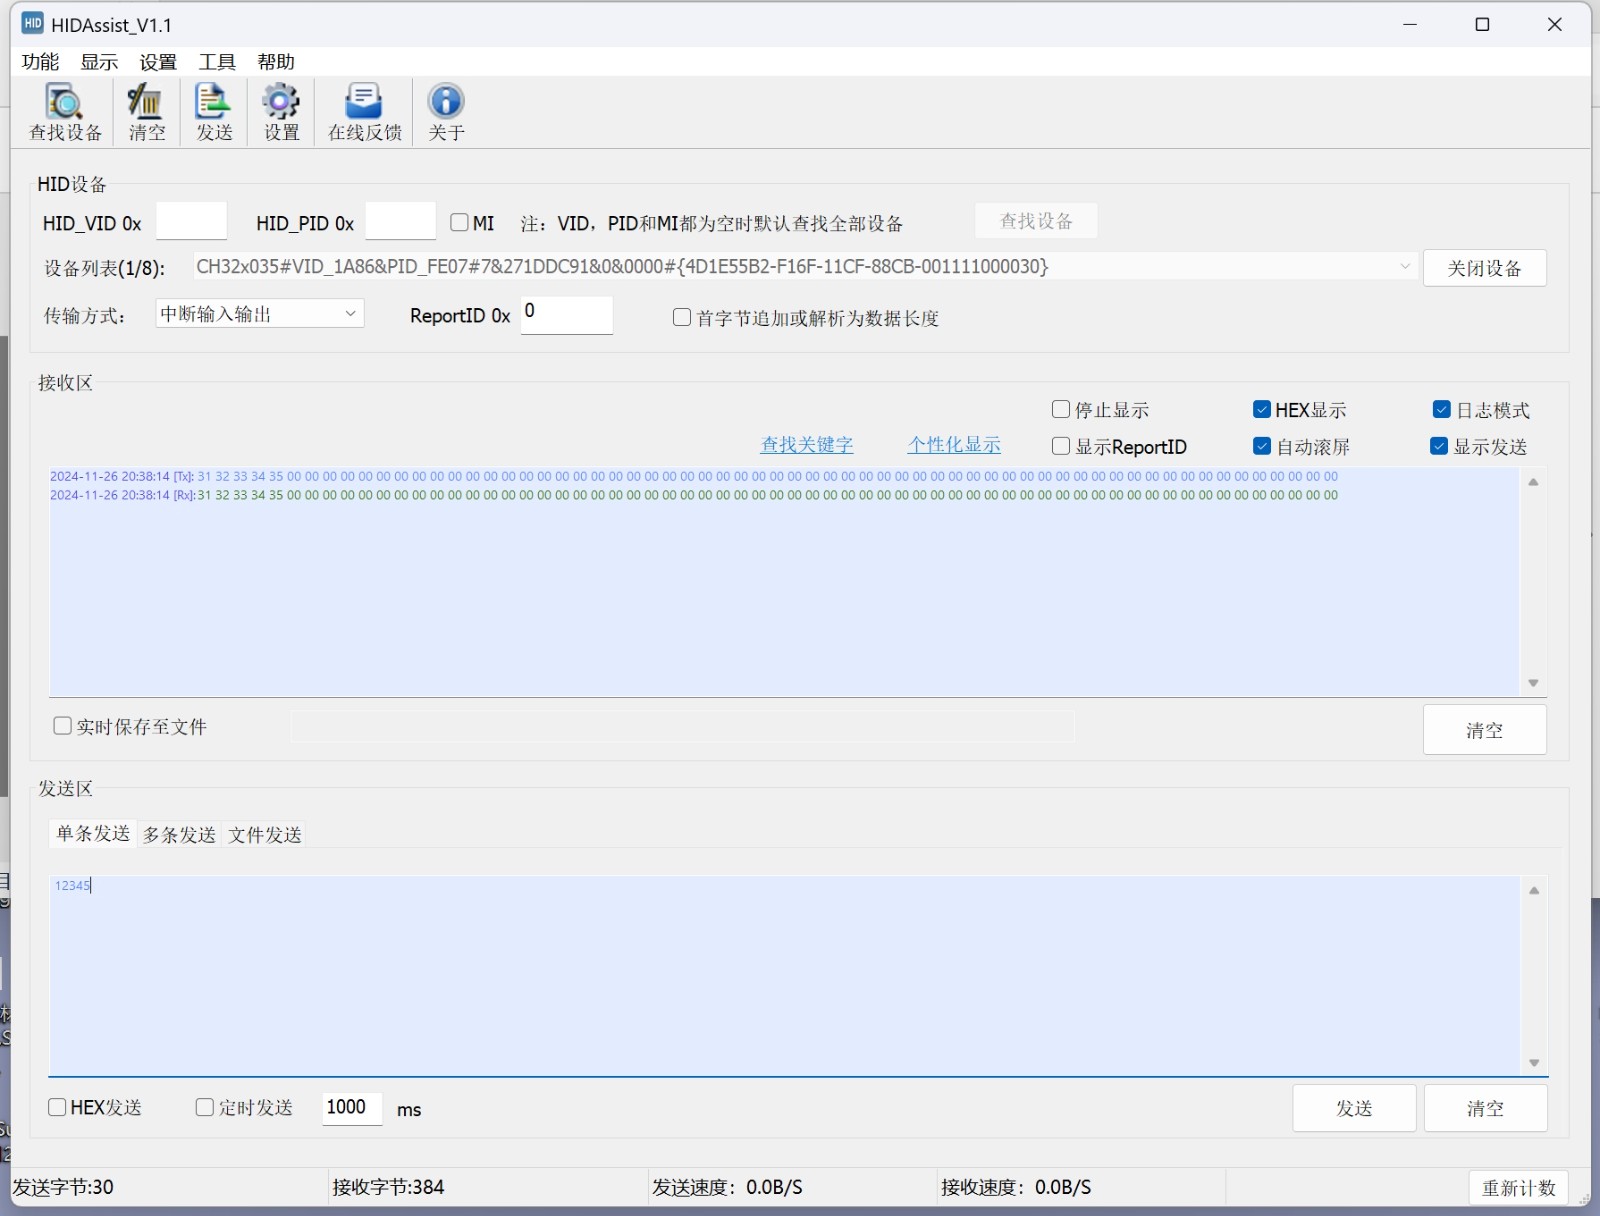Click the send text area containing 12345
The image size is (1600, 1216).
click(785, 975)
